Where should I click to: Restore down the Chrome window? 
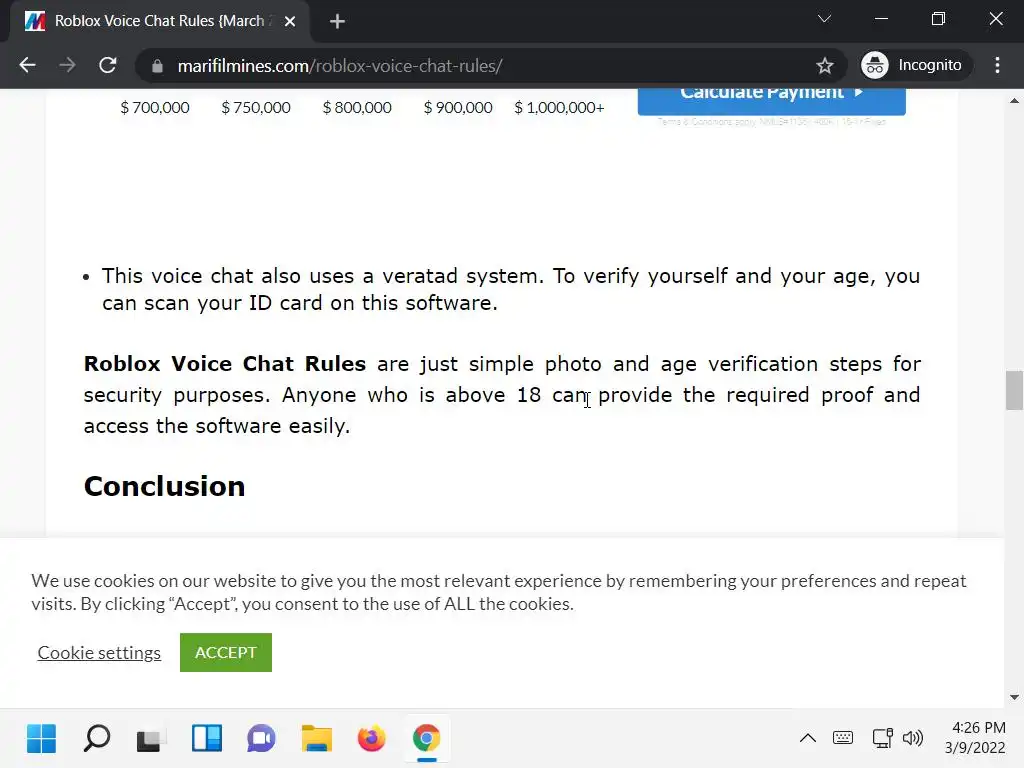pyautogui.click(x=938, y=19)
